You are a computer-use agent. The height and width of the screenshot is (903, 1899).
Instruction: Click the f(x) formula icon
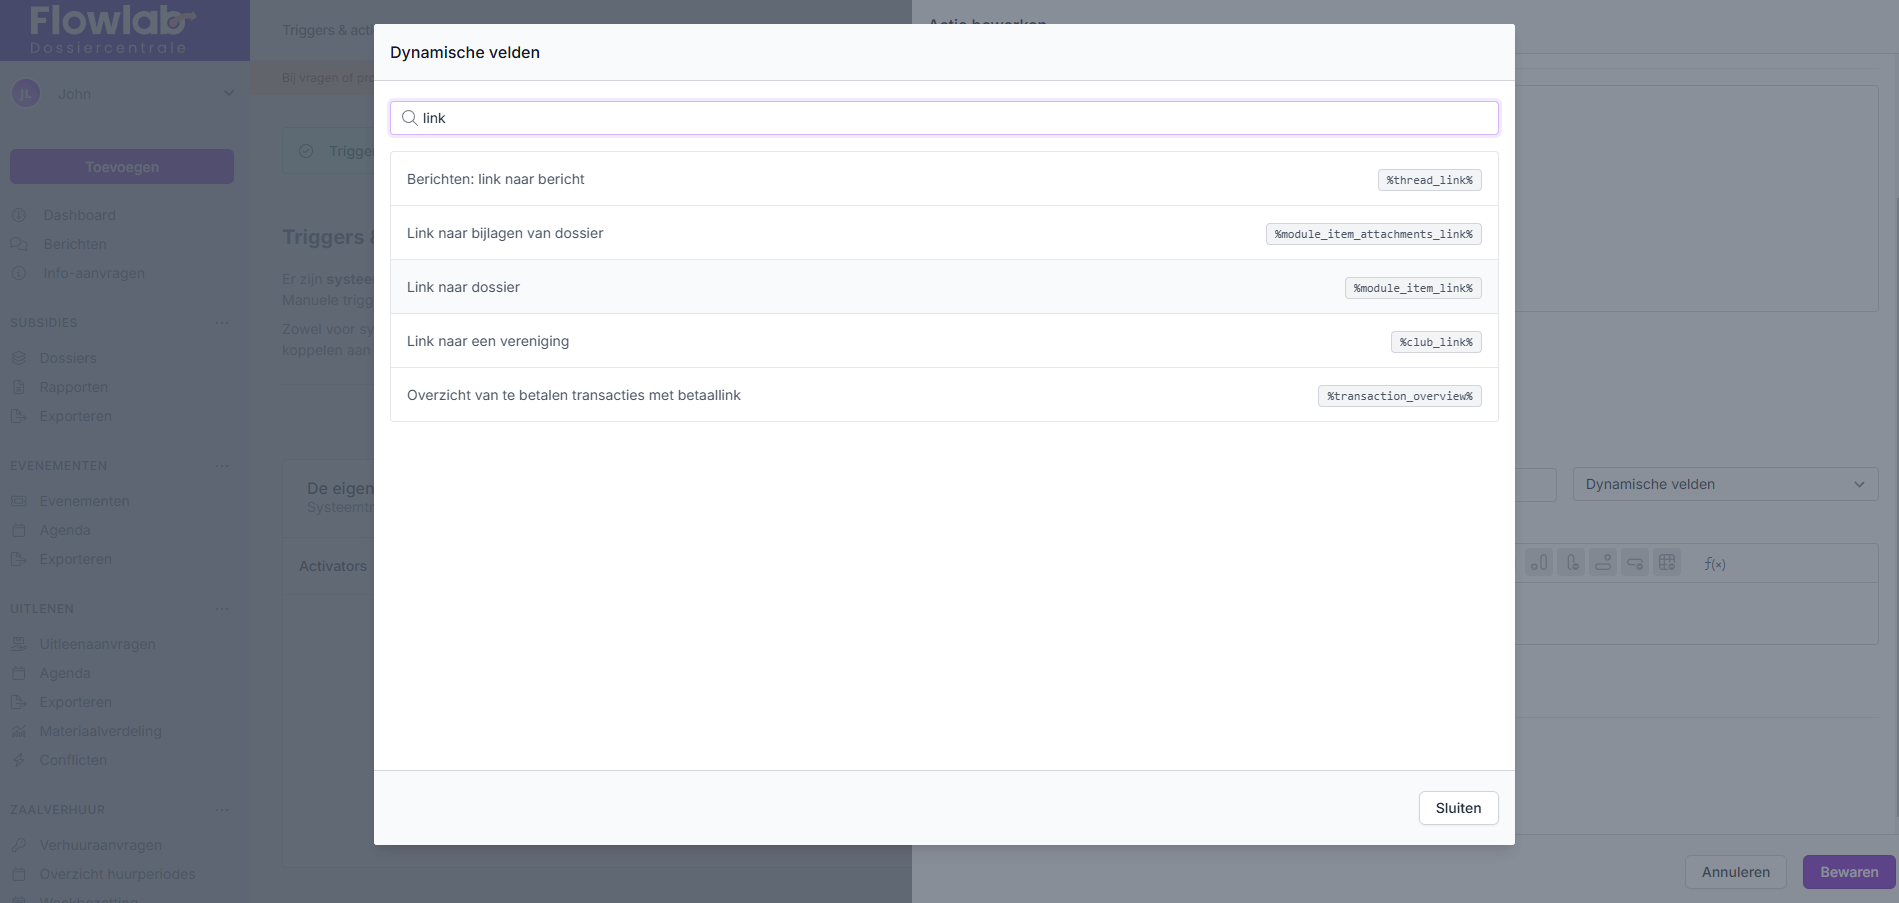[1715, 564]
